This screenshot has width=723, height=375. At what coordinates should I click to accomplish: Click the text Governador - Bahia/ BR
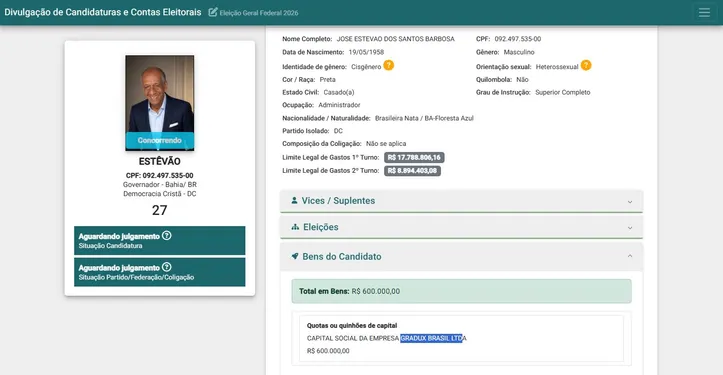[x=160, y=185]
